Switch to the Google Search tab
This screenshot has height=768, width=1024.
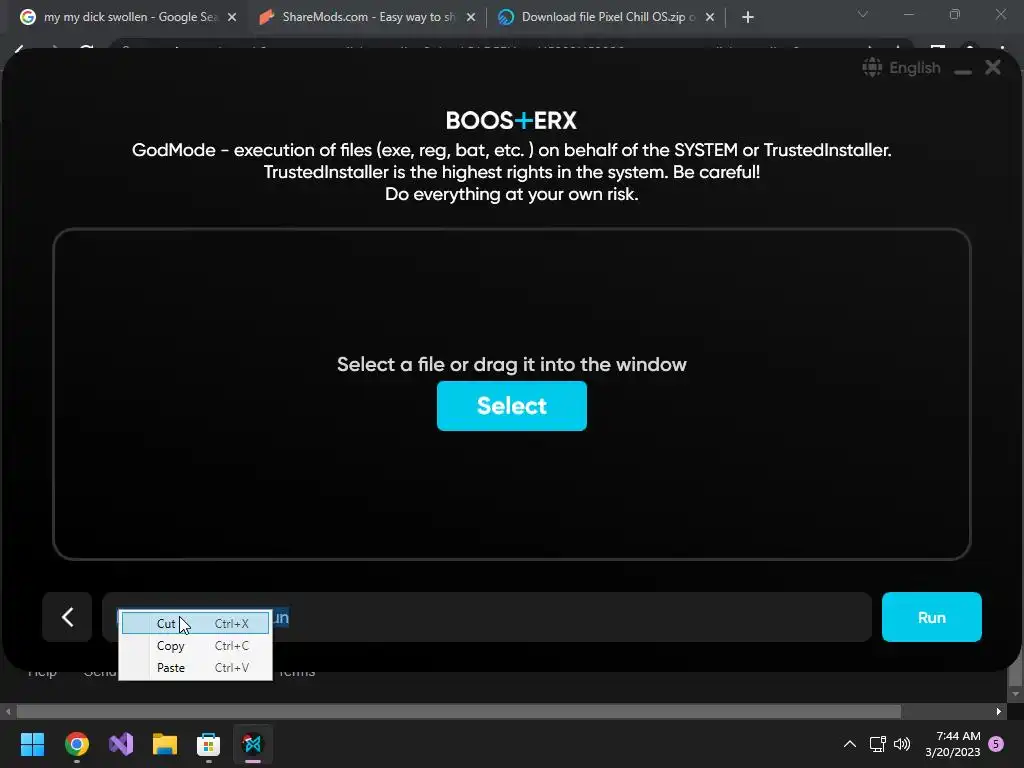pos(128,17)
